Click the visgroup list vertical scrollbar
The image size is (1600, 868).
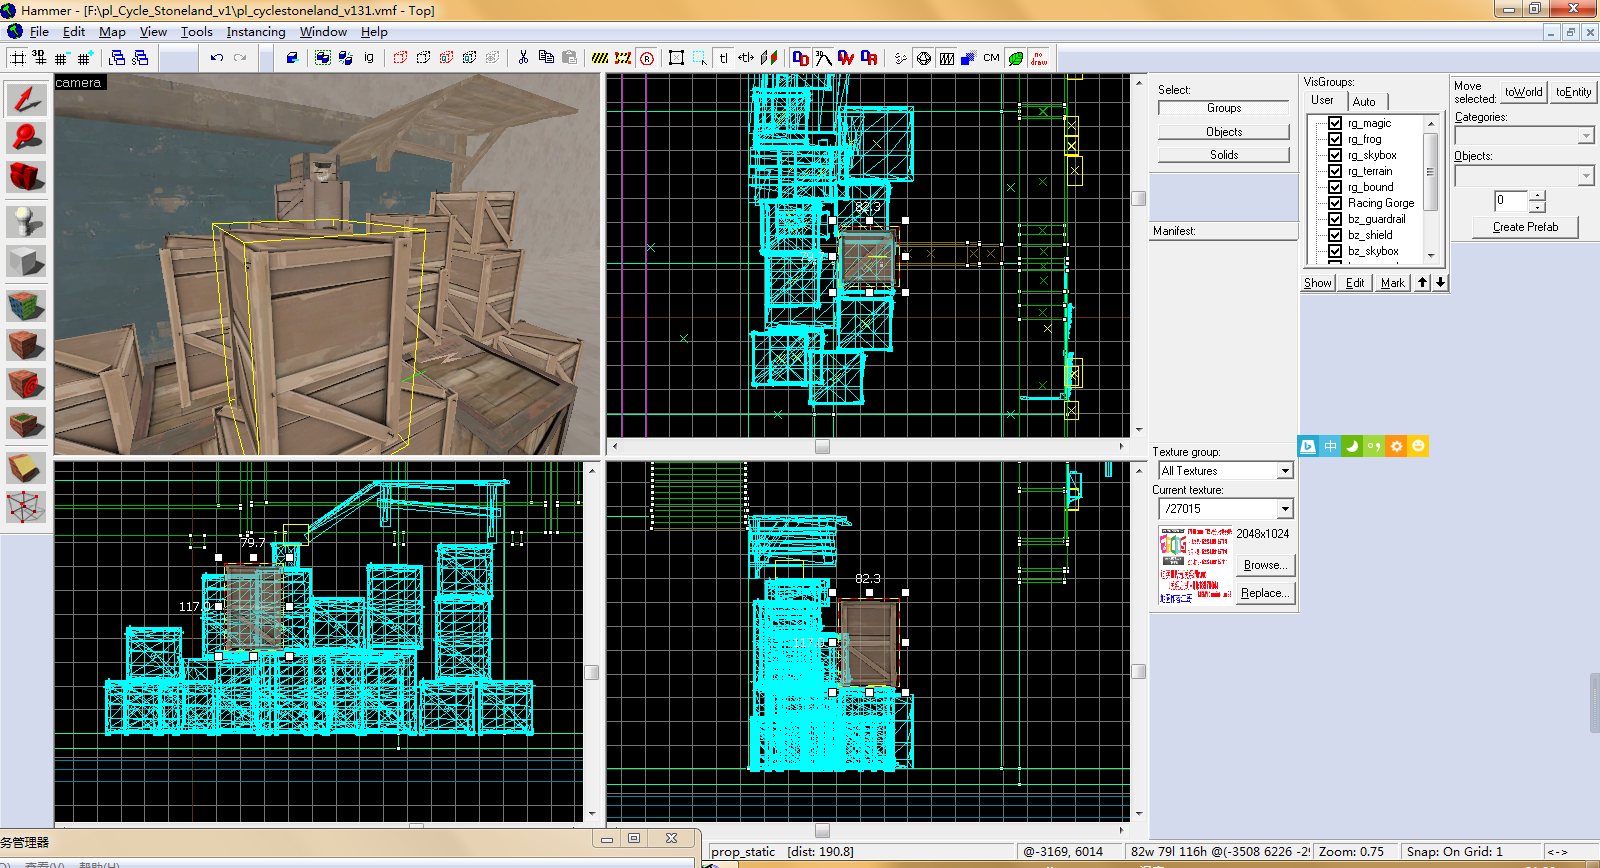click(x=1431, y=188)
